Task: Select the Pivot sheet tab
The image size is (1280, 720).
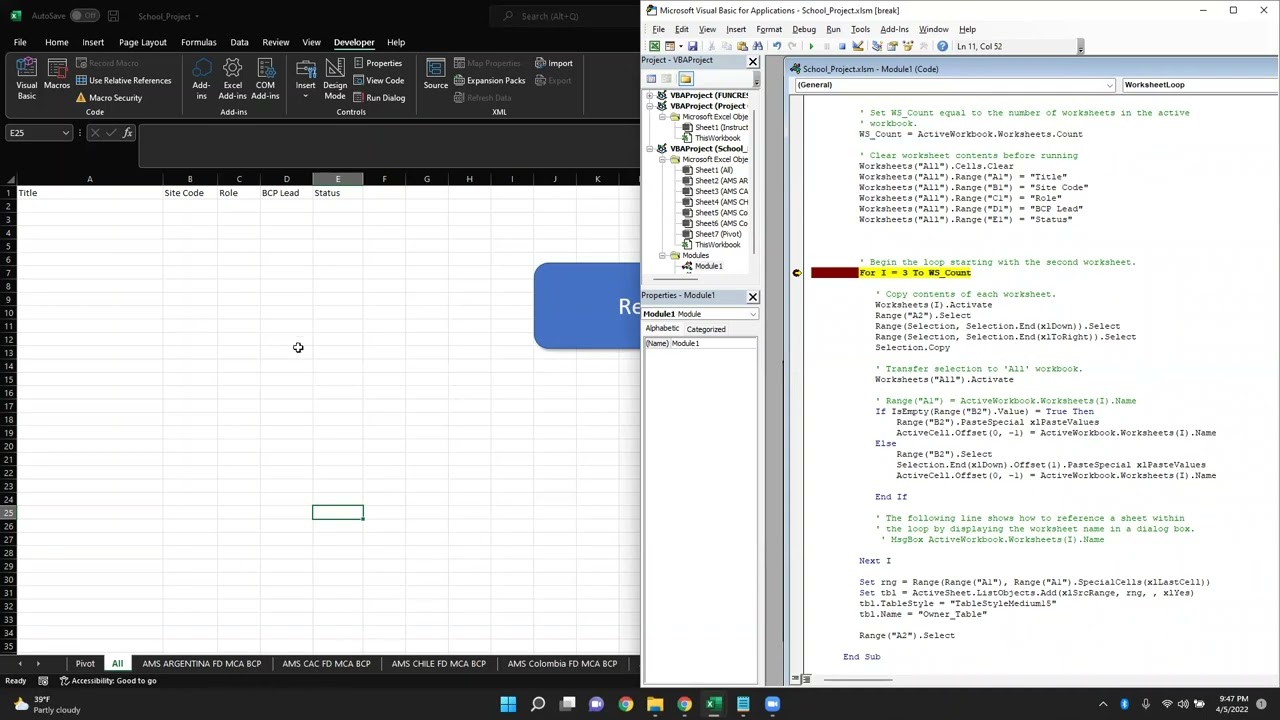Action: [x=85, y=663]
